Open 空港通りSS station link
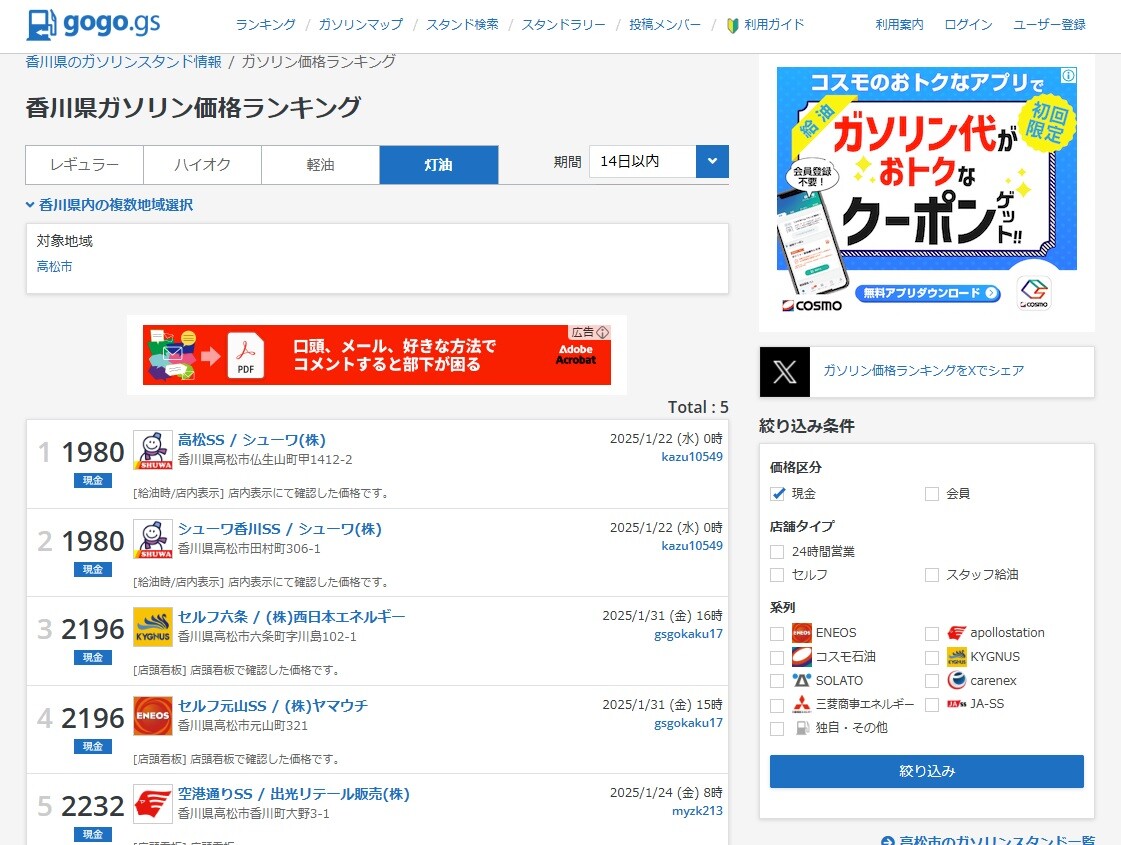This screenshot has height=845, width=1121. (294, 794)
